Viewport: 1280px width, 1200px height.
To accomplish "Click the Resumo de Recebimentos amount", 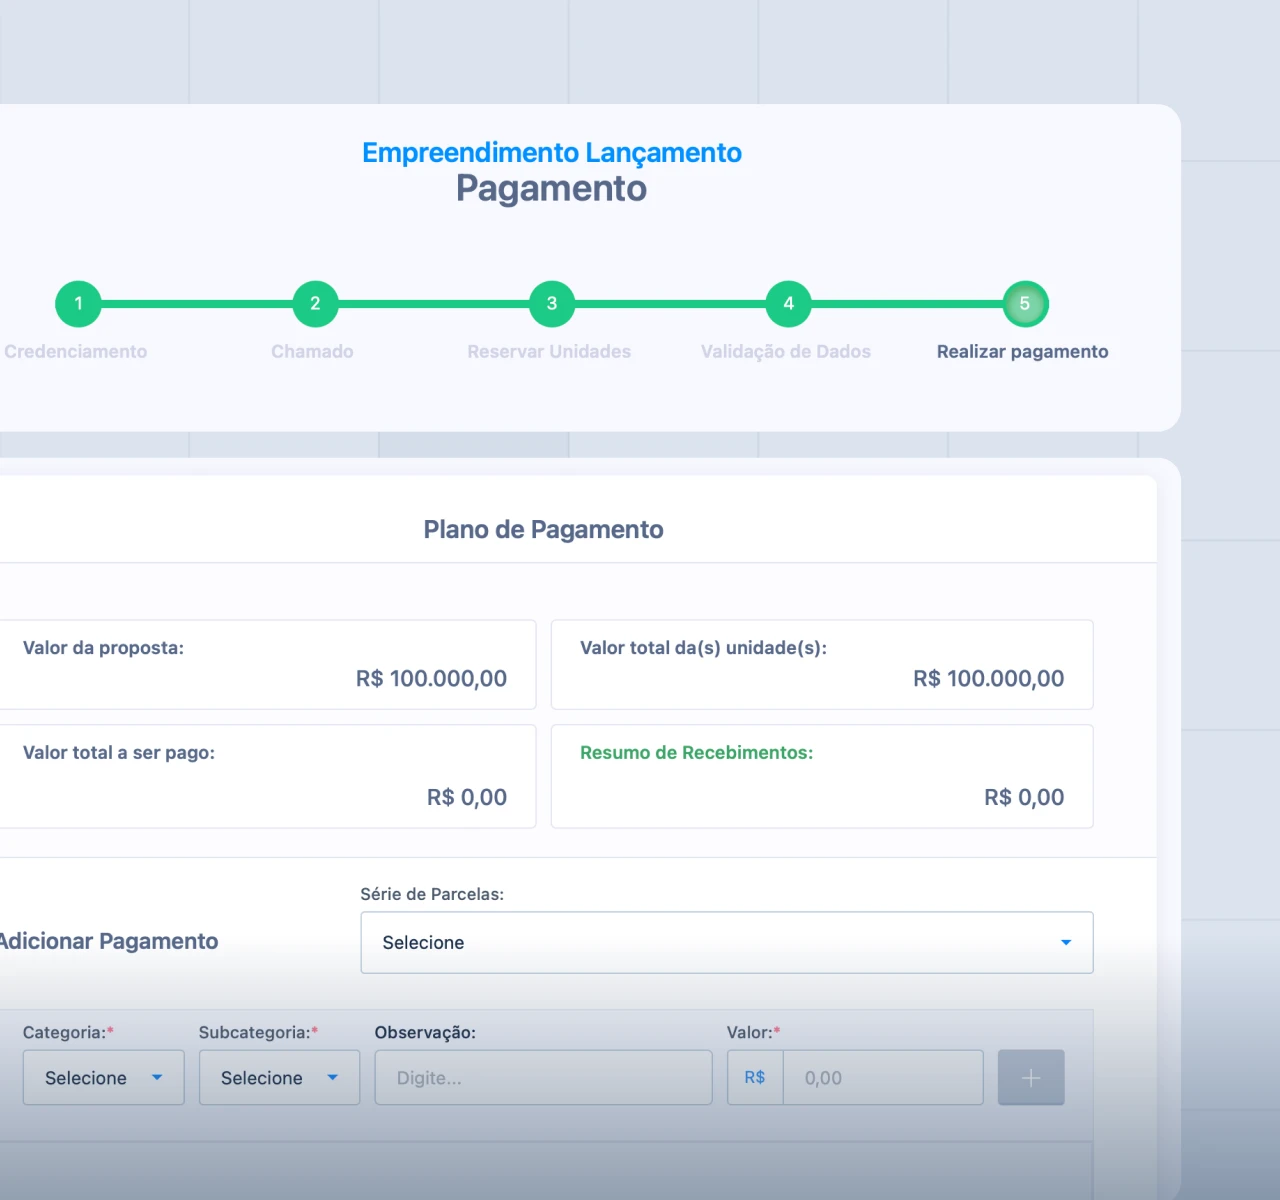I will click(x=1024, y=797).
